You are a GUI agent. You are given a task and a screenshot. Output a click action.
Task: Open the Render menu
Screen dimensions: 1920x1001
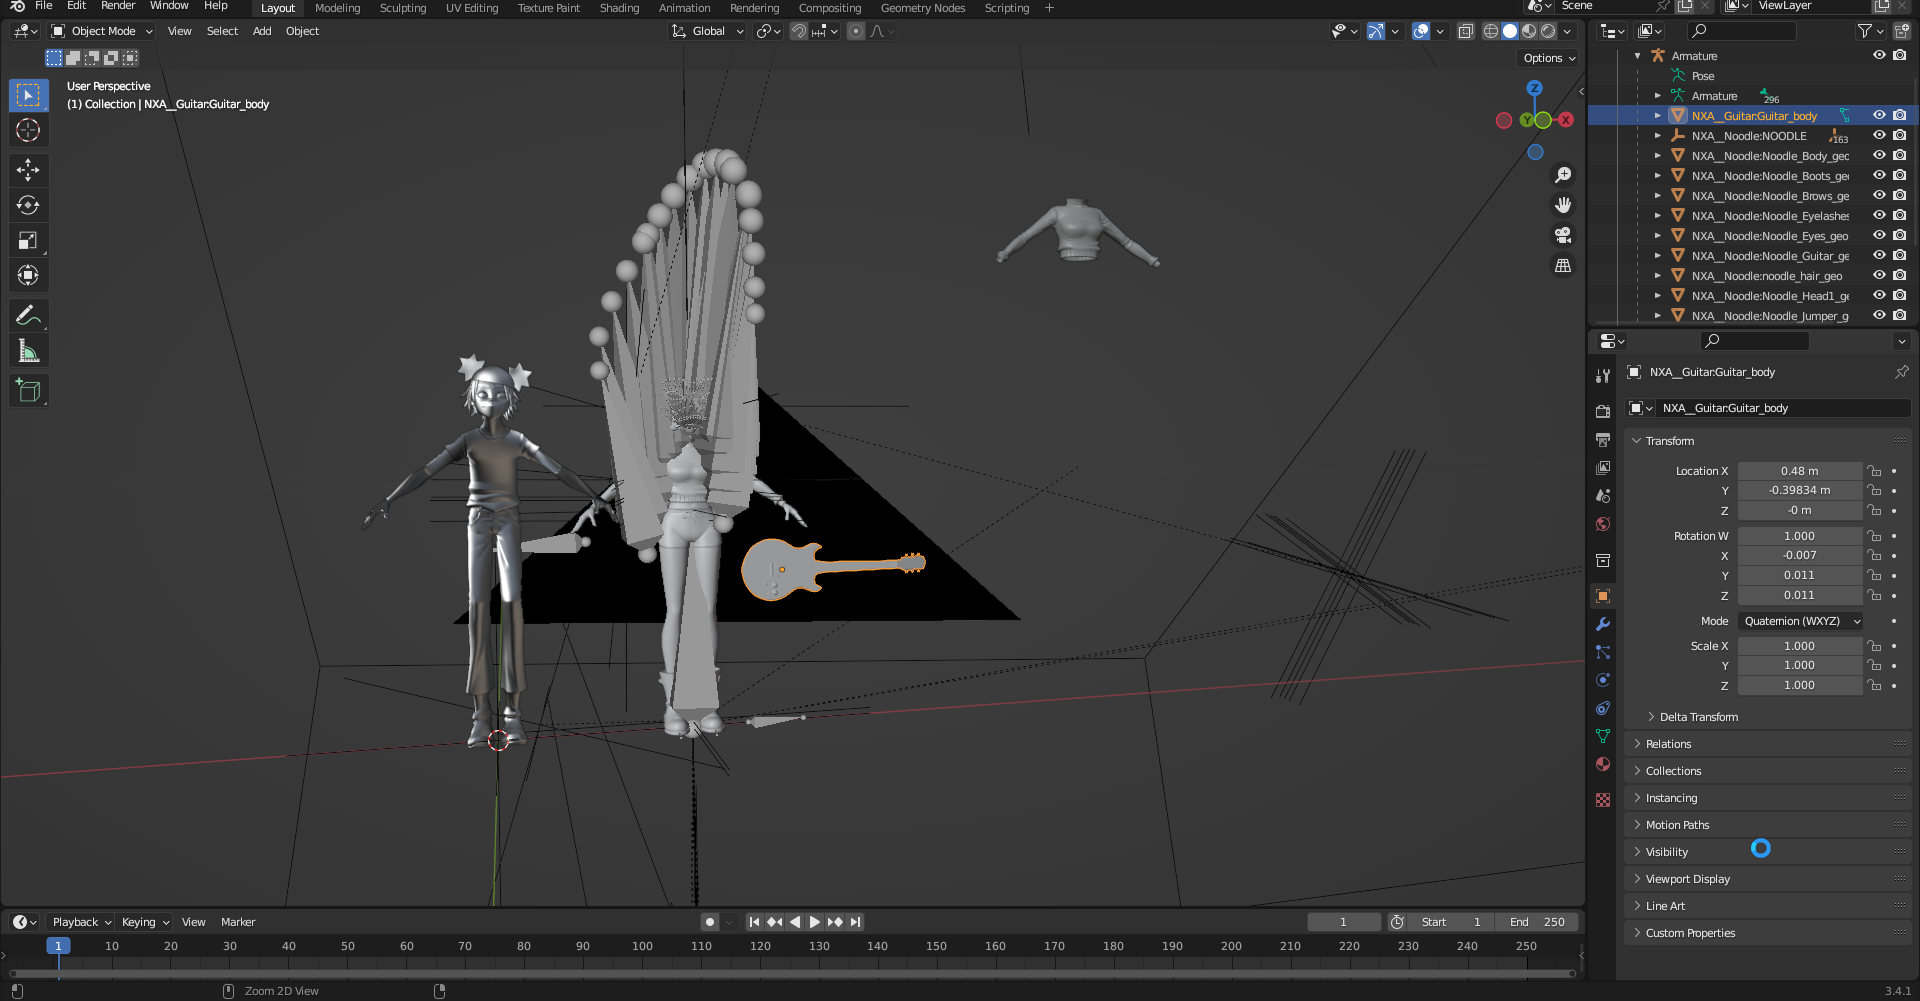[118, 6]
